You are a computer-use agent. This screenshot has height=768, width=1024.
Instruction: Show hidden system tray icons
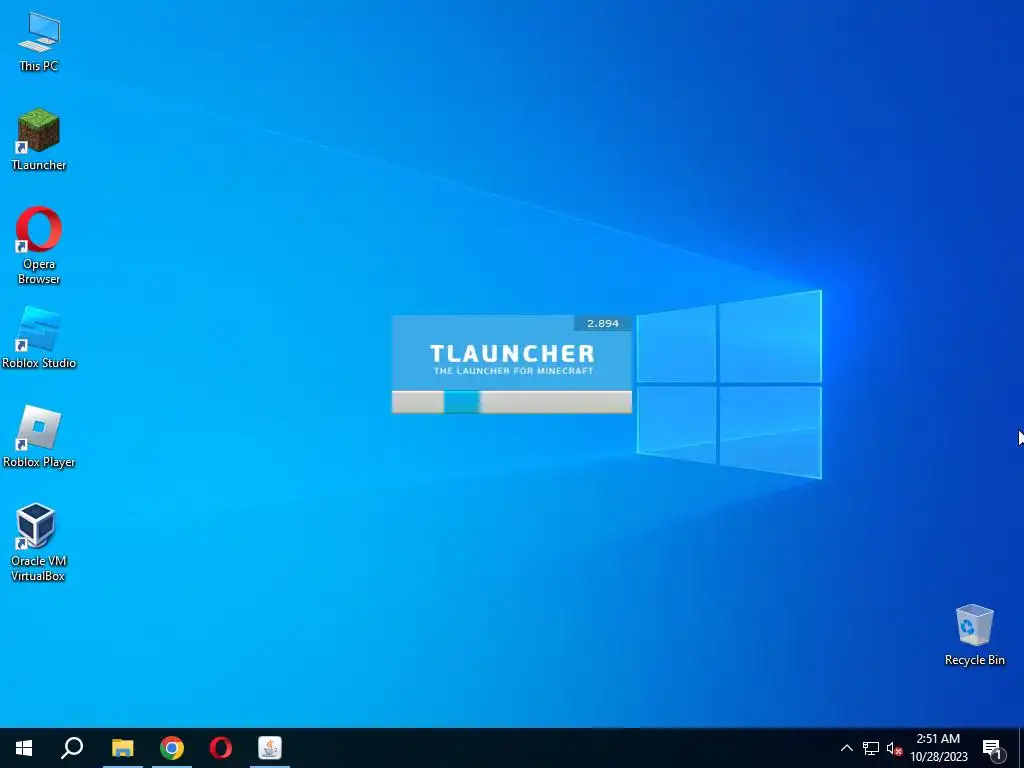pos(846,748)
